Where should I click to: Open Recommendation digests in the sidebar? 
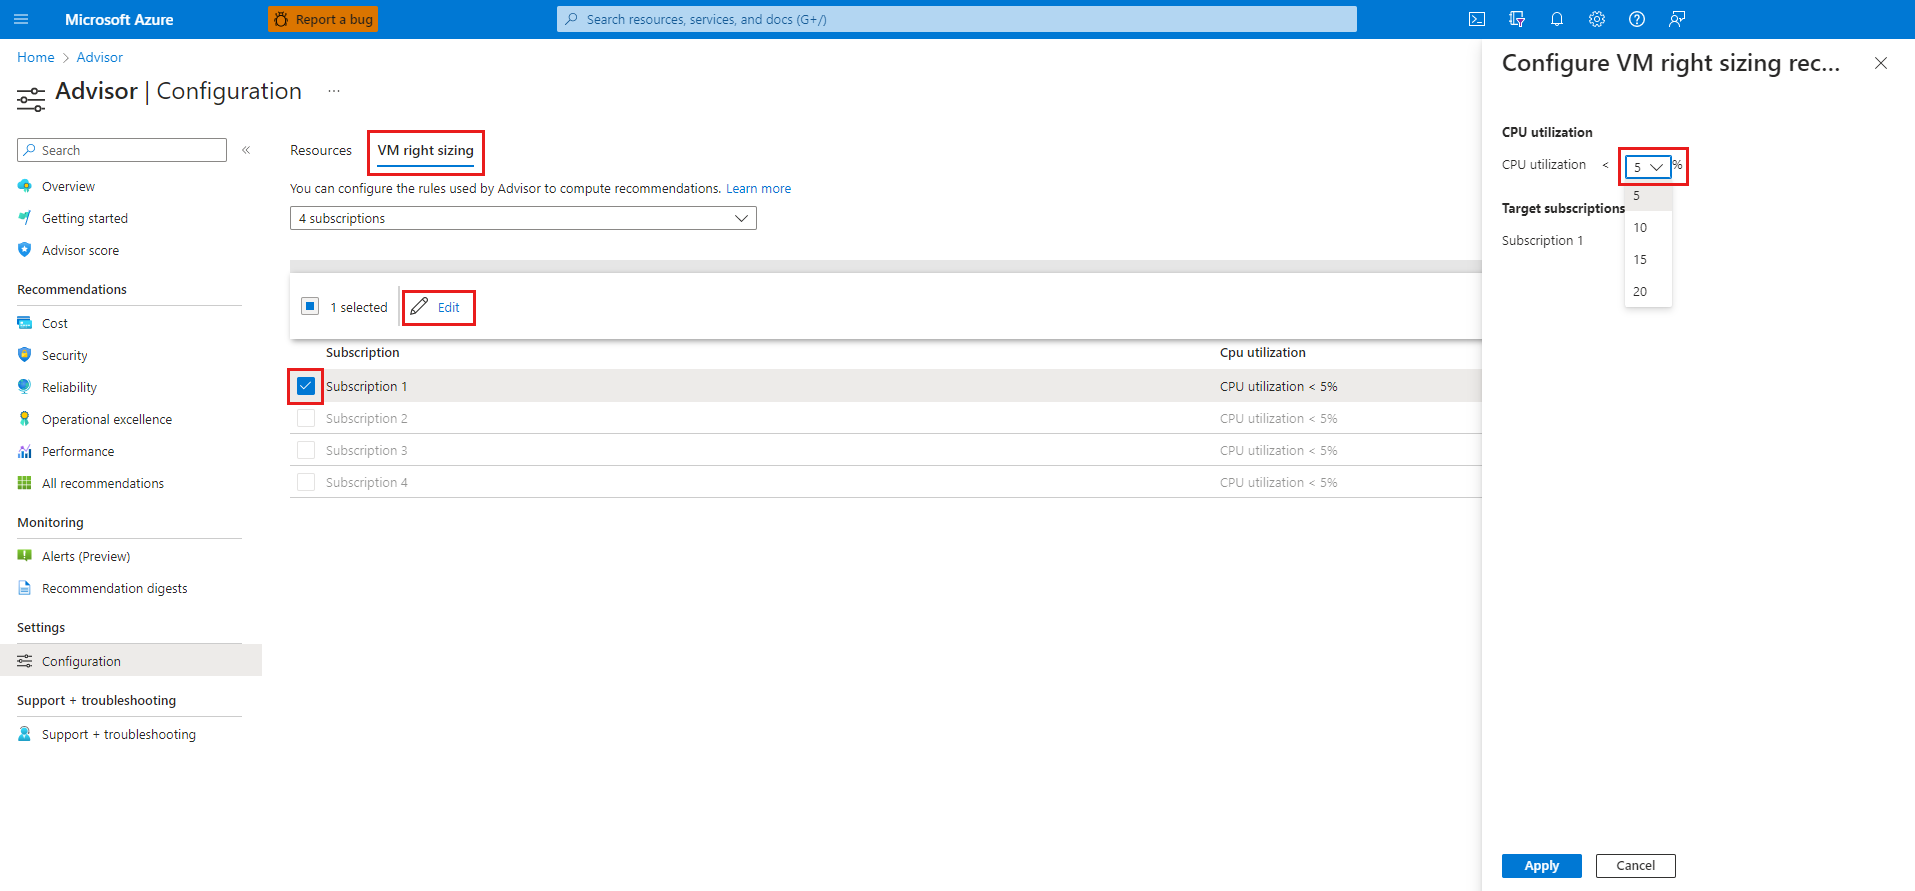click(x=115, y=588)
